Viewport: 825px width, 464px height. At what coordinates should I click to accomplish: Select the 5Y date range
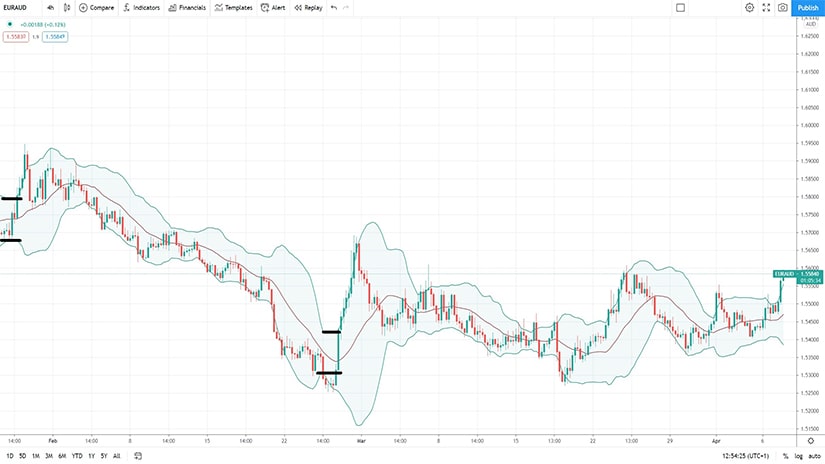click(104, 456)
